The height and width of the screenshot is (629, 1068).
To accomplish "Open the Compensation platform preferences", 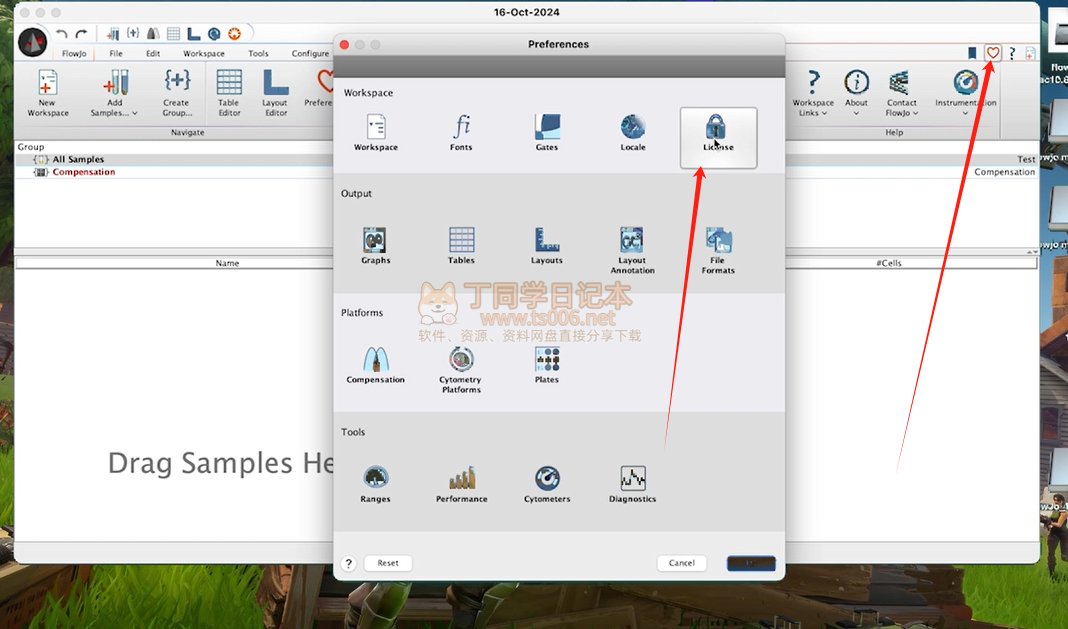I will [x=375, y=363].
